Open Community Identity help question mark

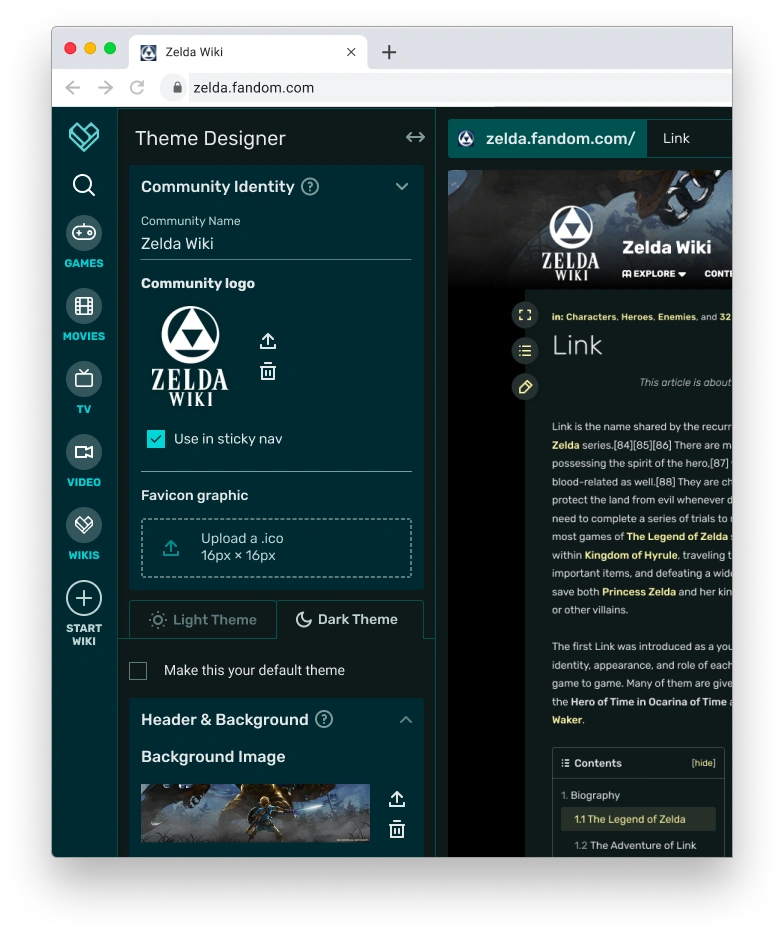pyautogui.click(x=310, y=186)
